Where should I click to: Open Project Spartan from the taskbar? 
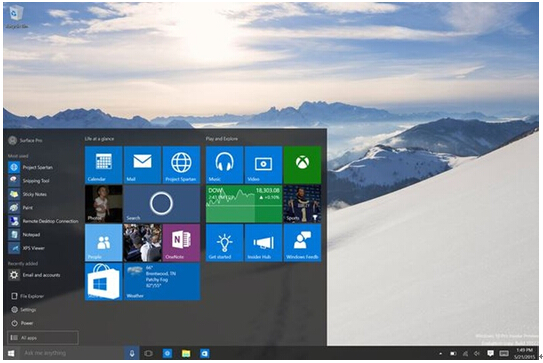(168, 353)
